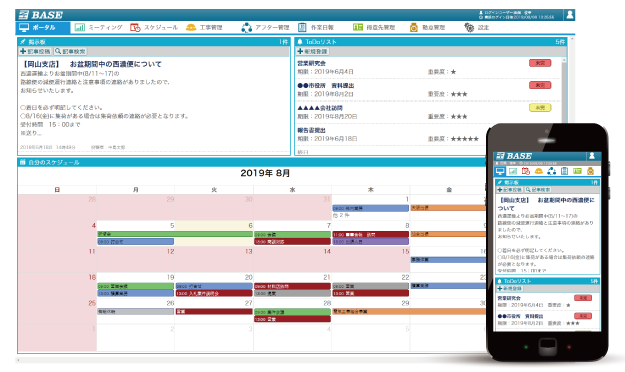
Task: Tap the yellow helmet icon on the phone
Action: pos(539,171)
